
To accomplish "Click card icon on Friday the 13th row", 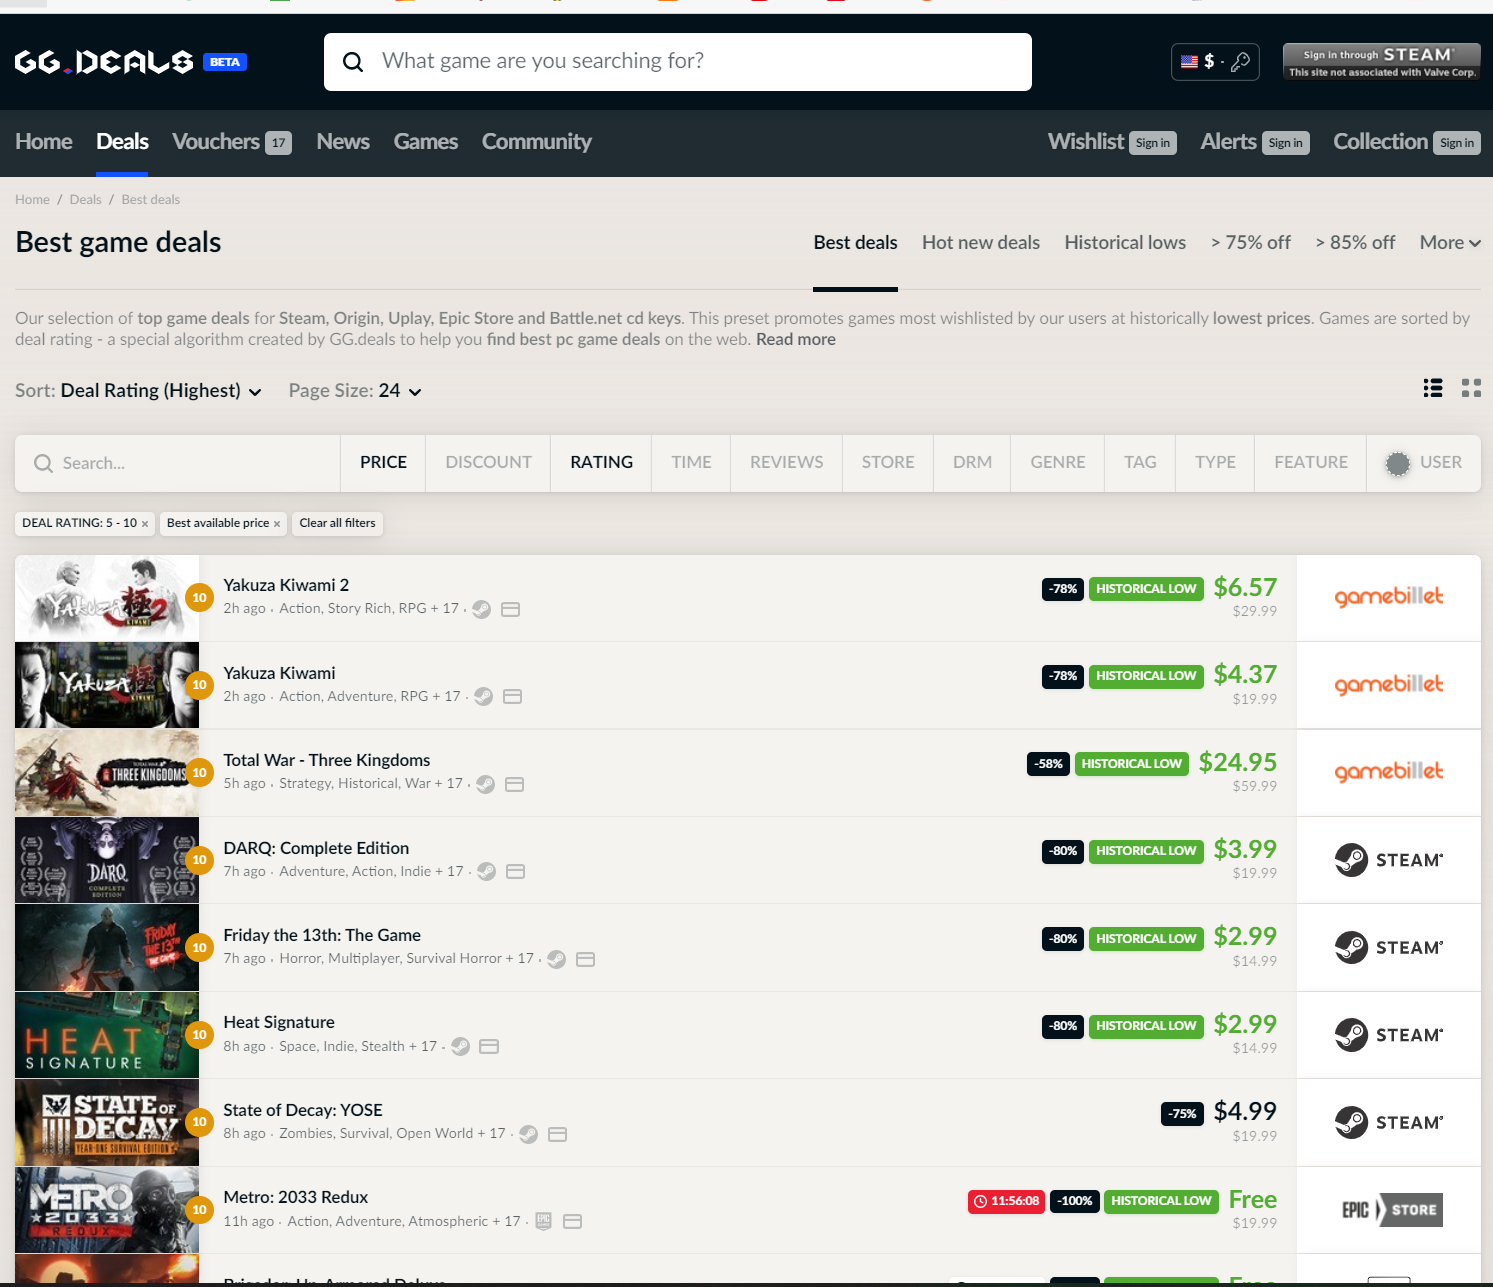I will [586, 959].
